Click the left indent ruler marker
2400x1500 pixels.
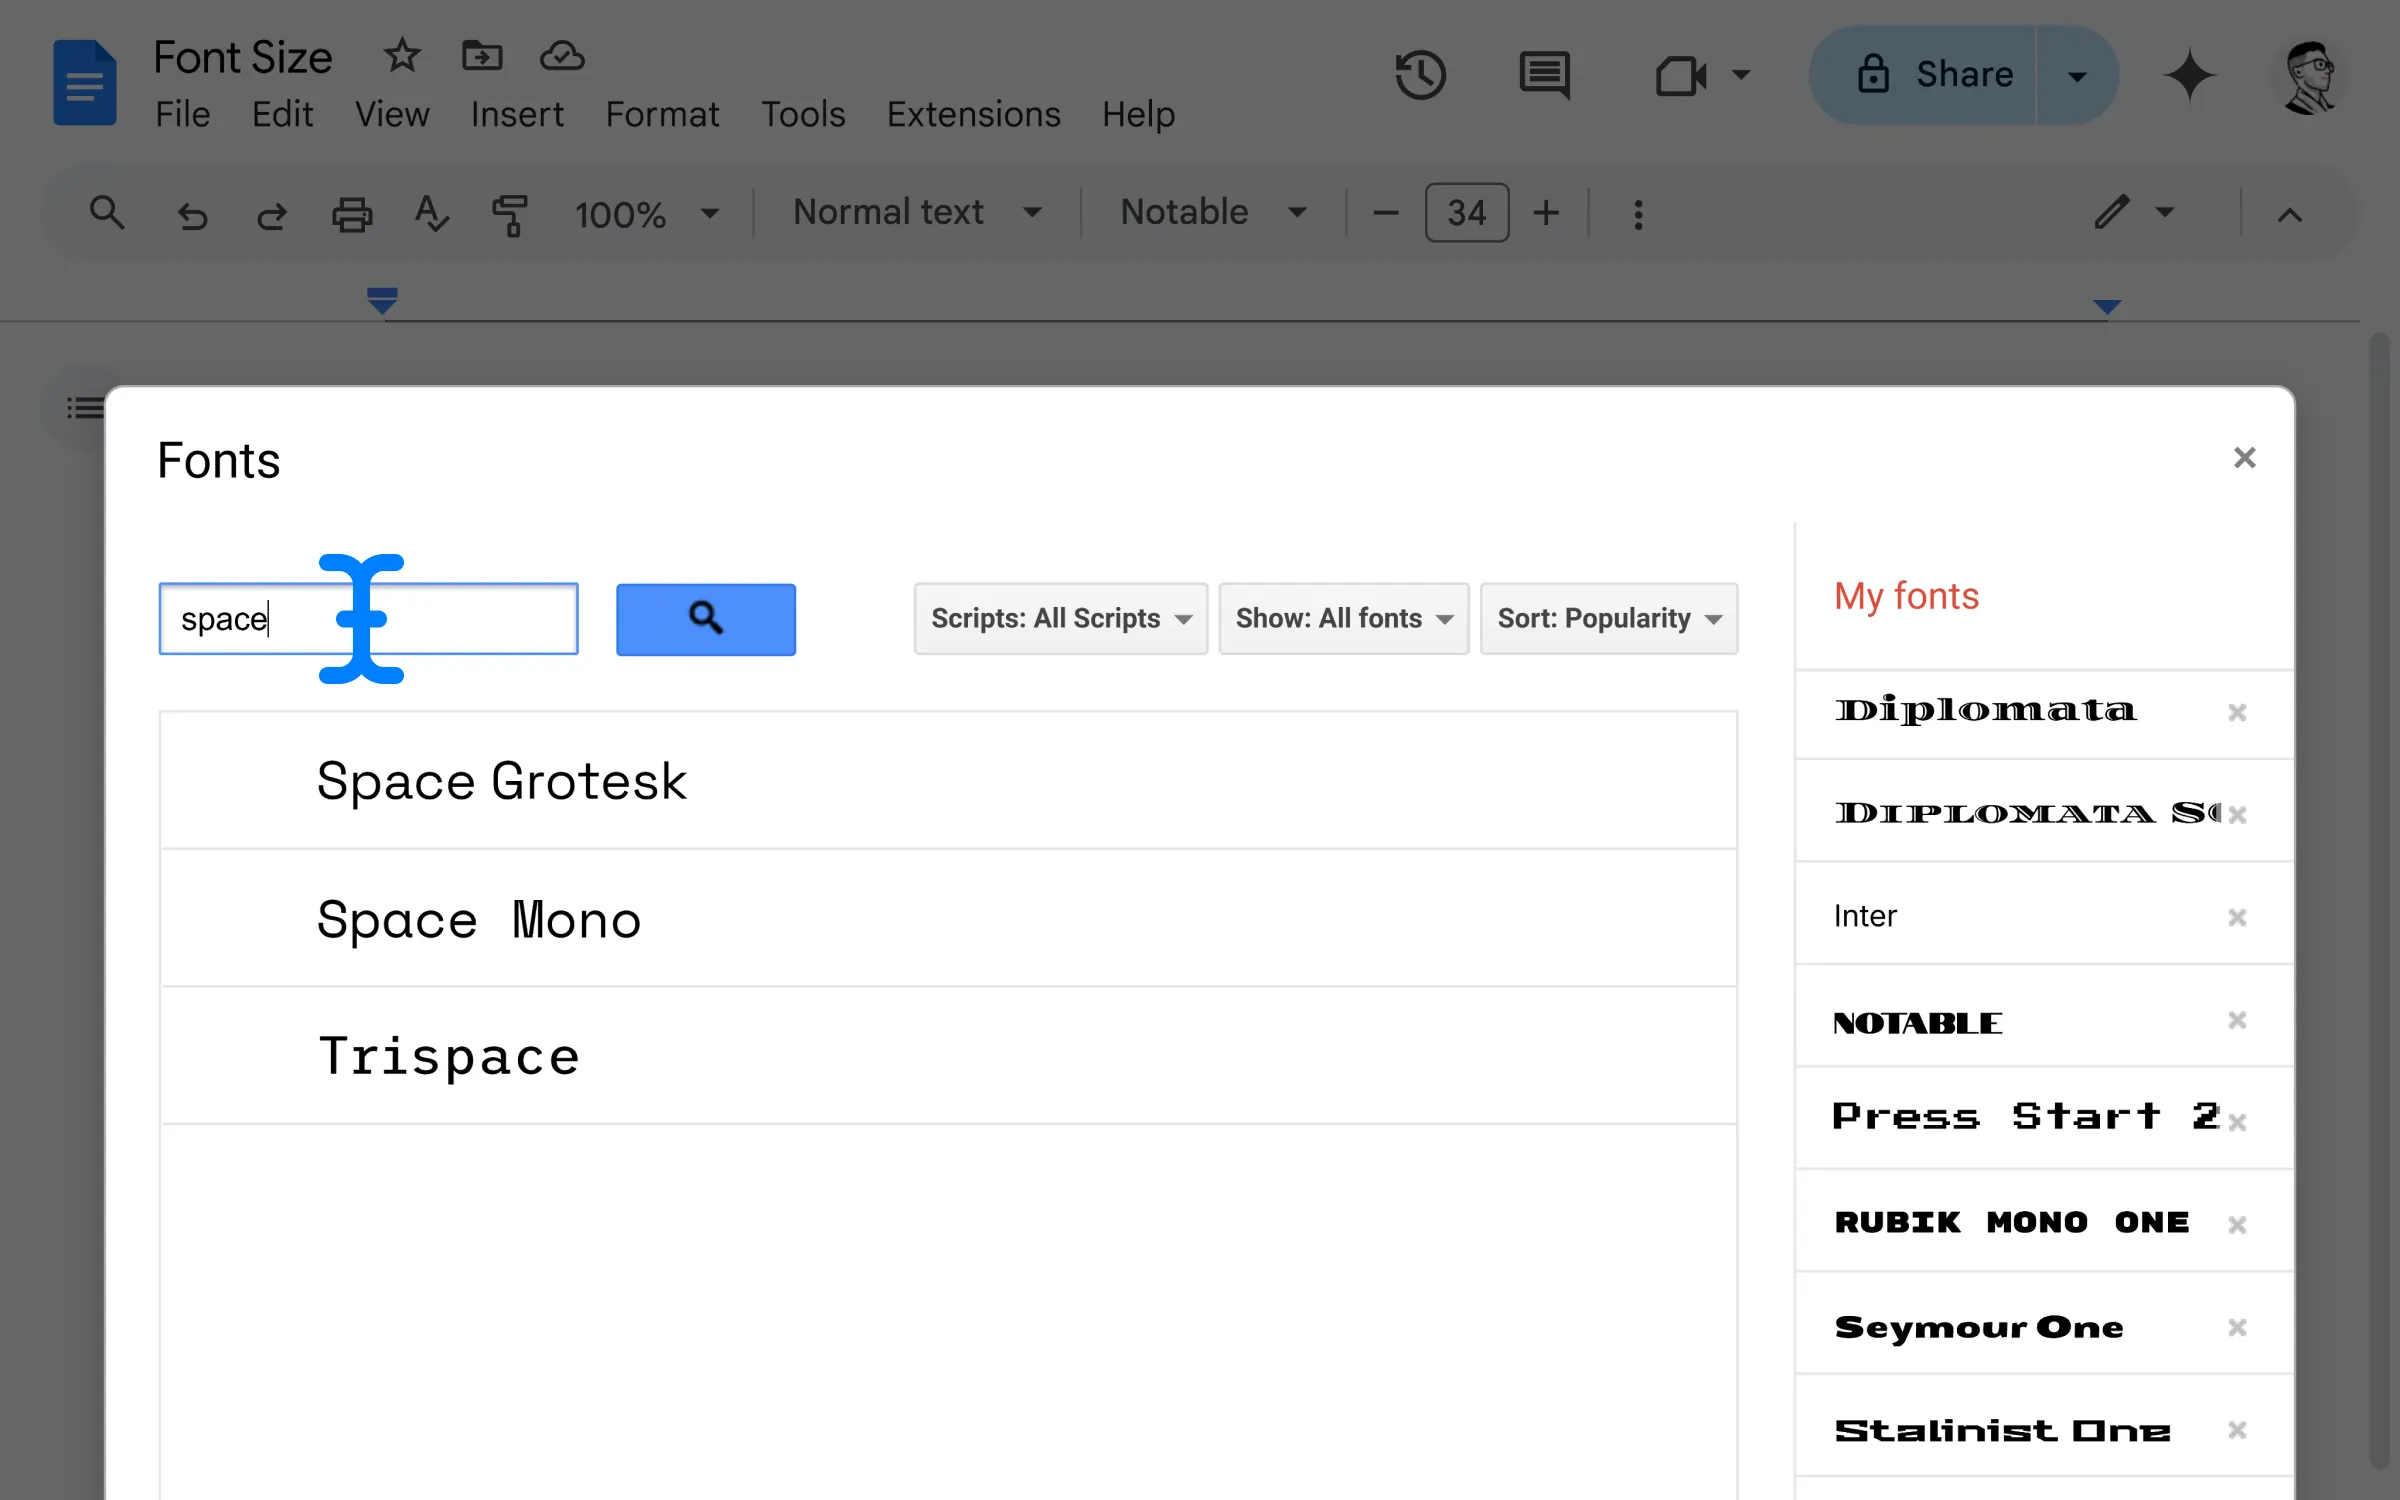(382, 301)
